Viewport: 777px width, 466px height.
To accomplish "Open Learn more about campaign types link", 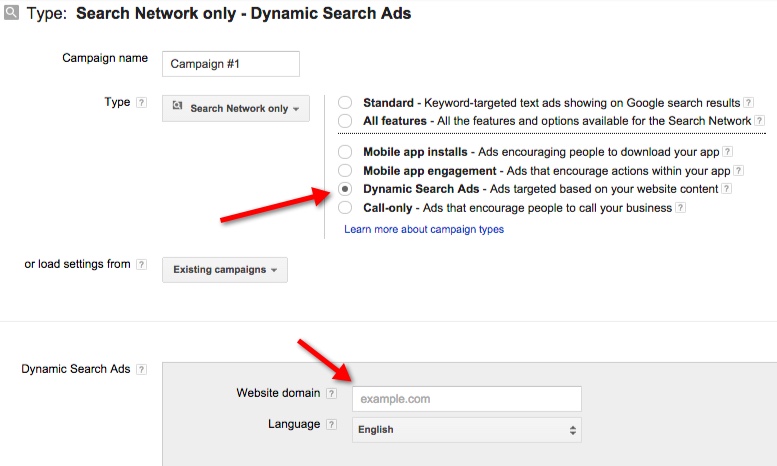I will click(x=424, y=229).
